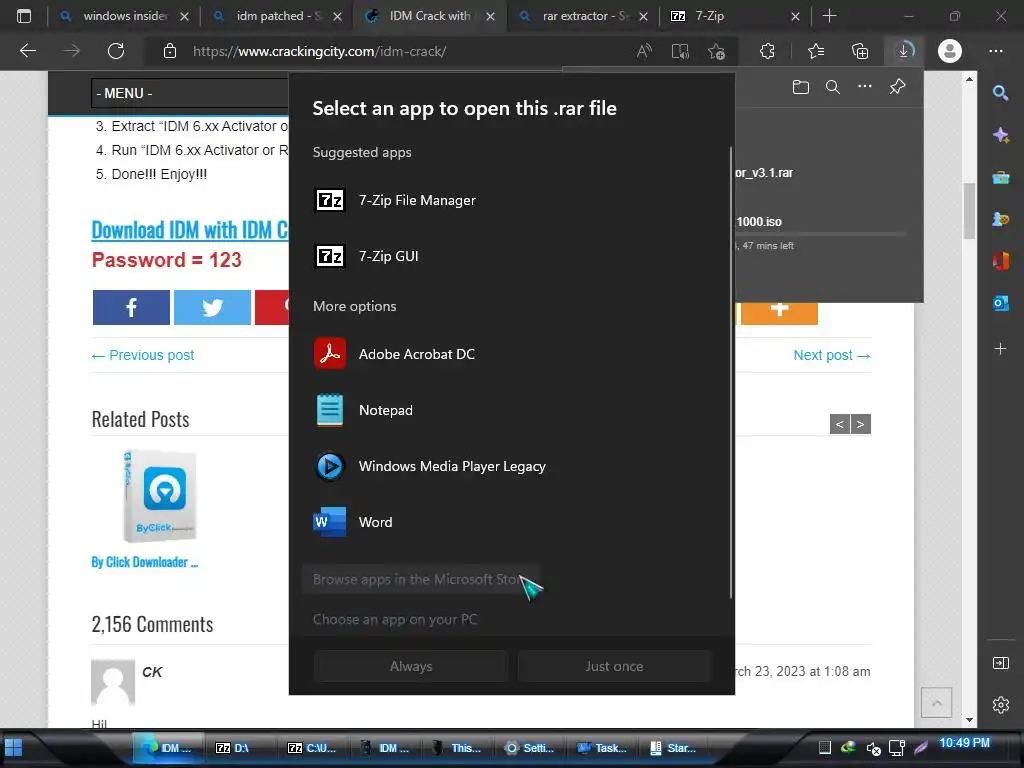
Task: Click the CK commenter name
Action: [152, 672]
